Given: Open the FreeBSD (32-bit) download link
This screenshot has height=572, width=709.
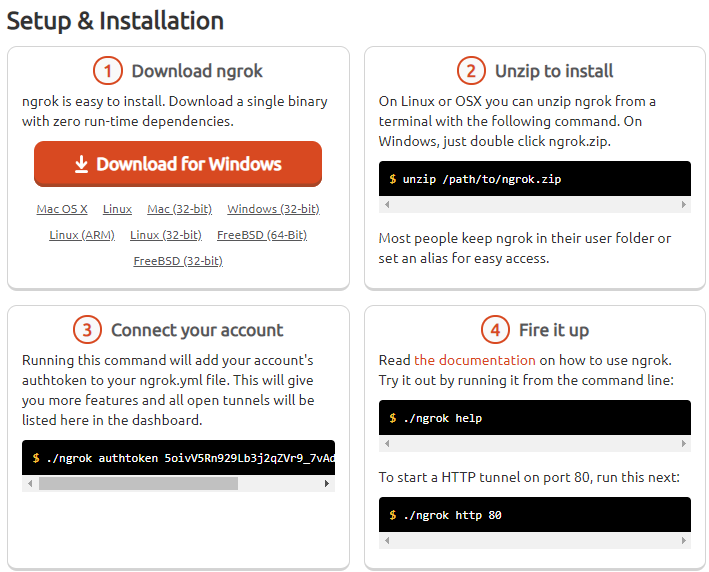Looking at the screenshot, I should tap(178, 261).
